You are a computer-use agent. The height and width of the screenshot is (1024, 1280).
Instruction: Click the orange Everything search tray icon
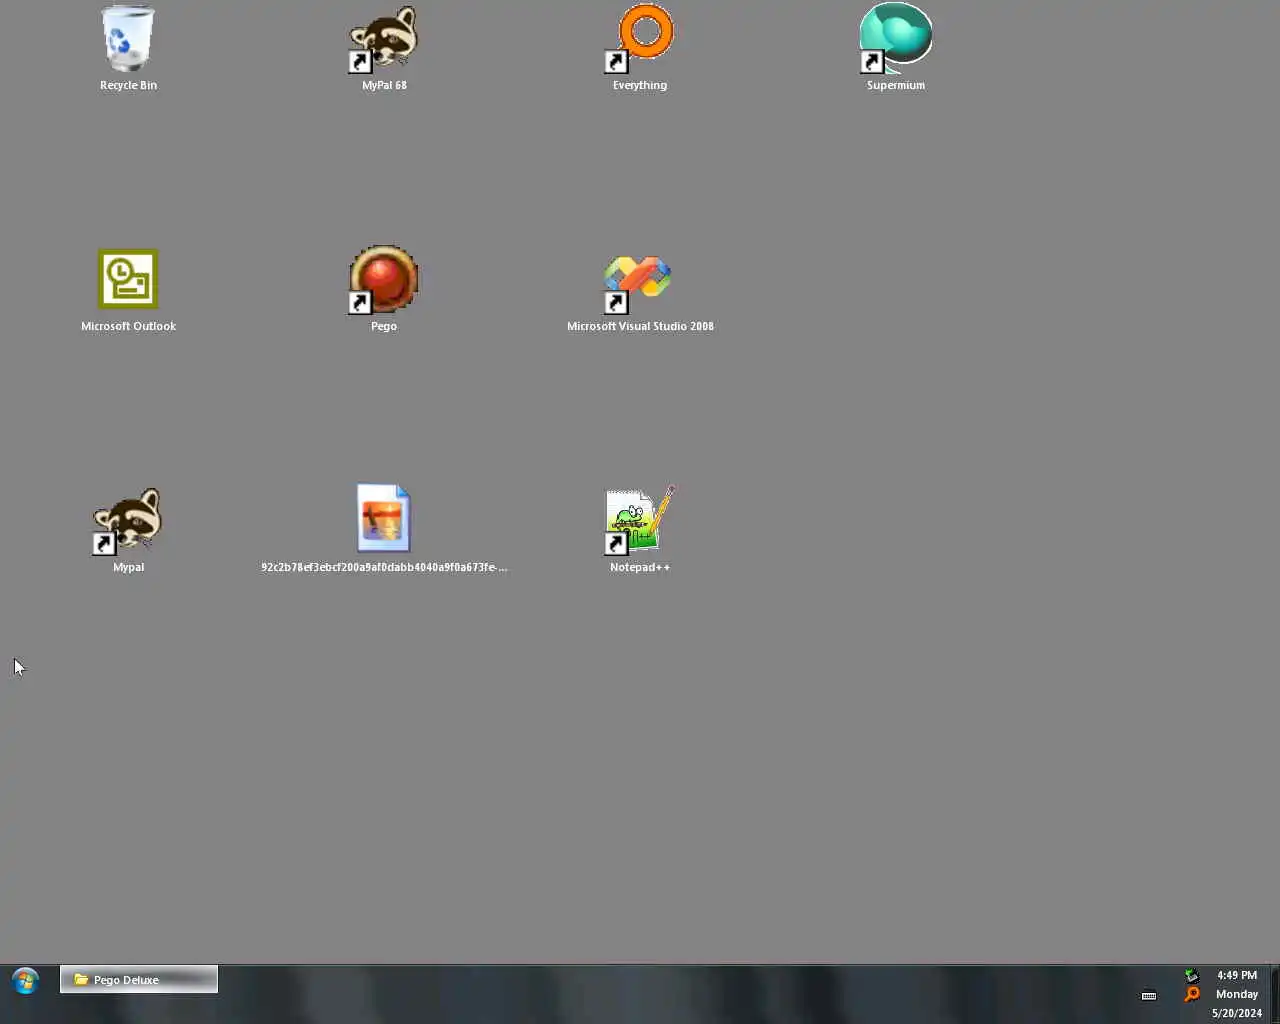pos(1192,994)
